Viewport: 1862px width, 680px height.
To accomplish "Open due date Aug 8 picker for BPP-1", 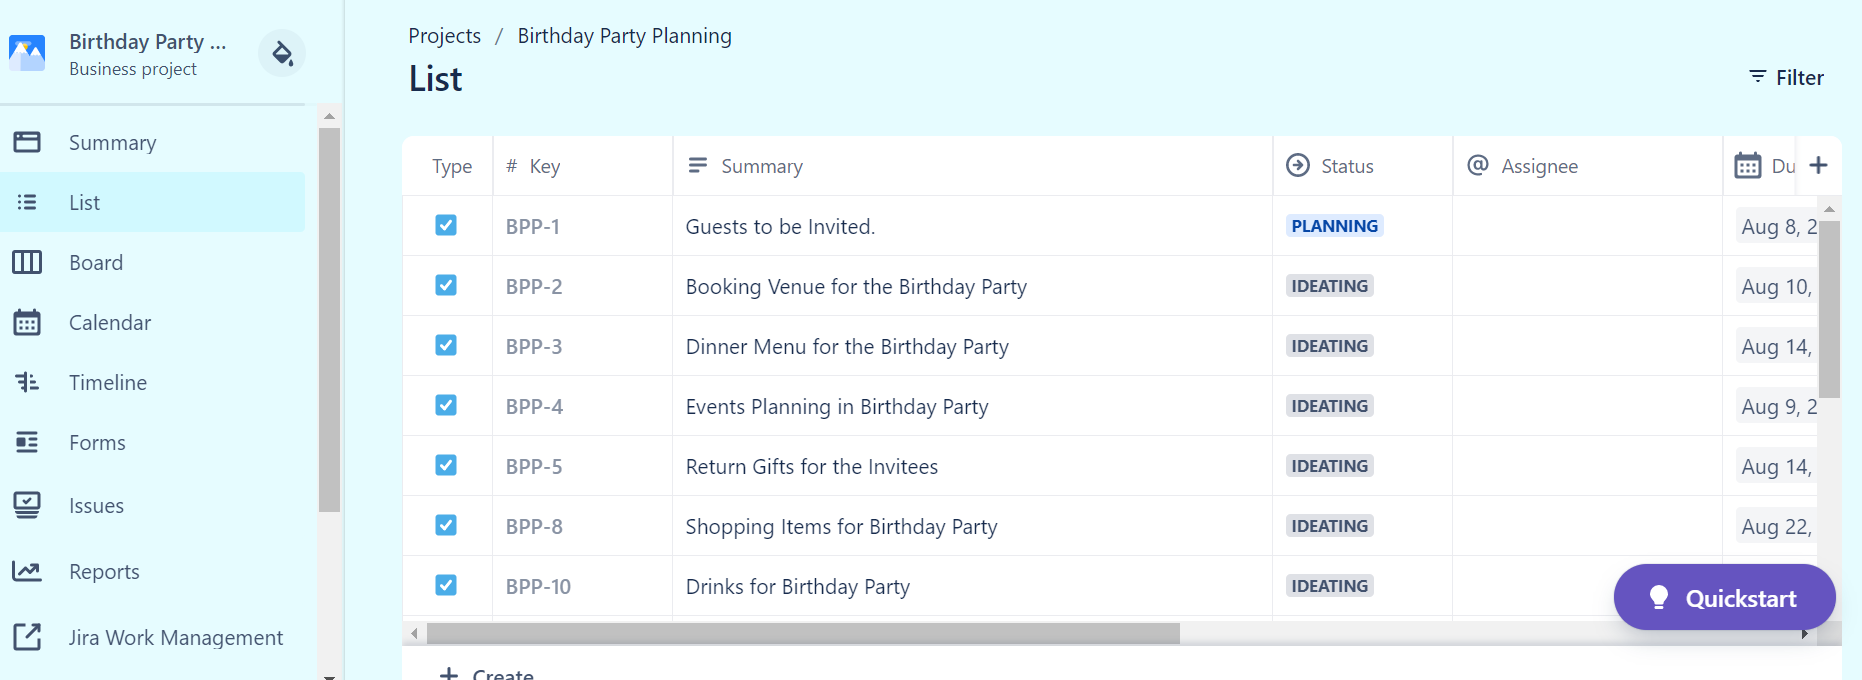I will 1777,227.
